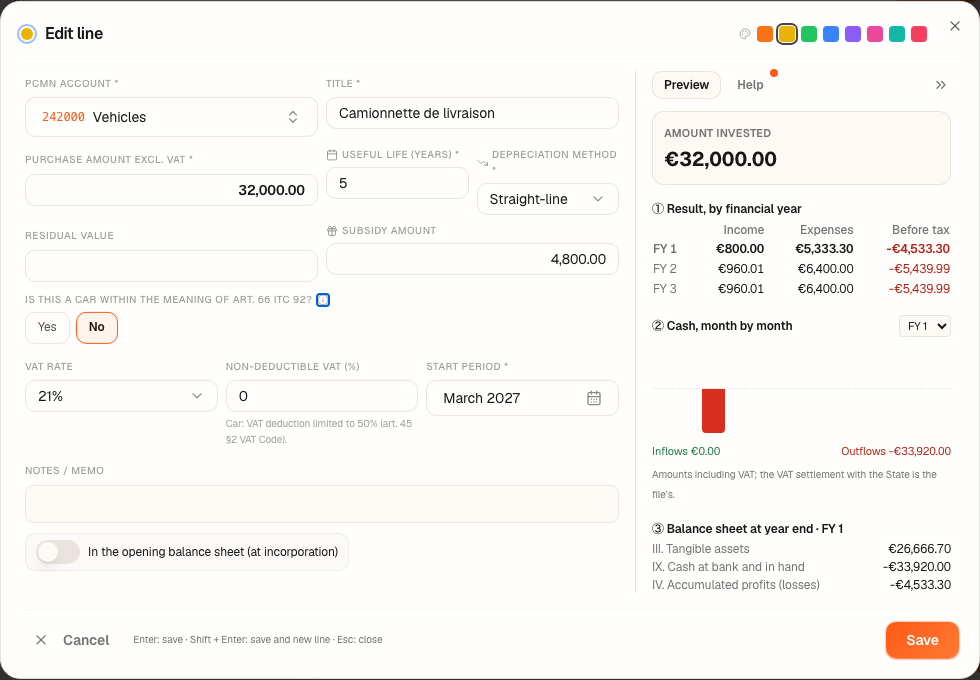Open the calendar icon in Start period field
This screenshot has width=980, height=680.
point(594,398)
